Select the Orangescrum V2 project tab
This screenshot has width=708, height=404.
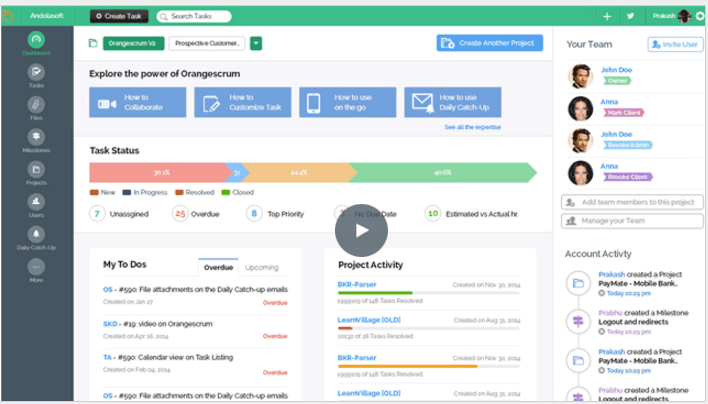(133, 43)
